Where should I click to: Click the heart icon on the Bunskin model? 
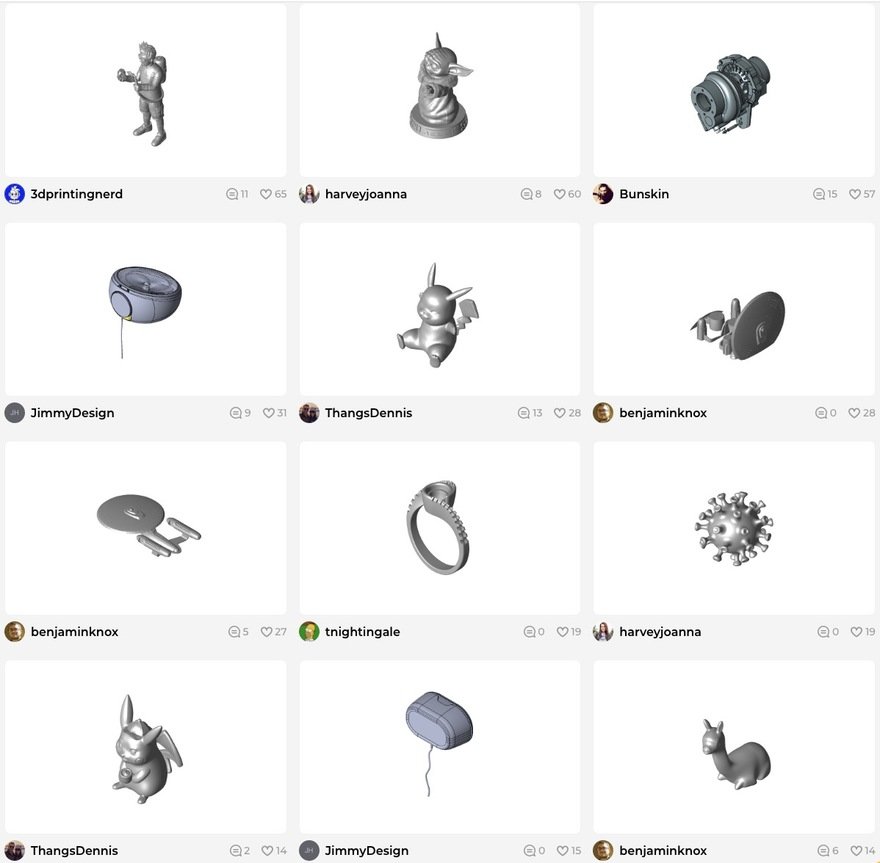[855, 194]
